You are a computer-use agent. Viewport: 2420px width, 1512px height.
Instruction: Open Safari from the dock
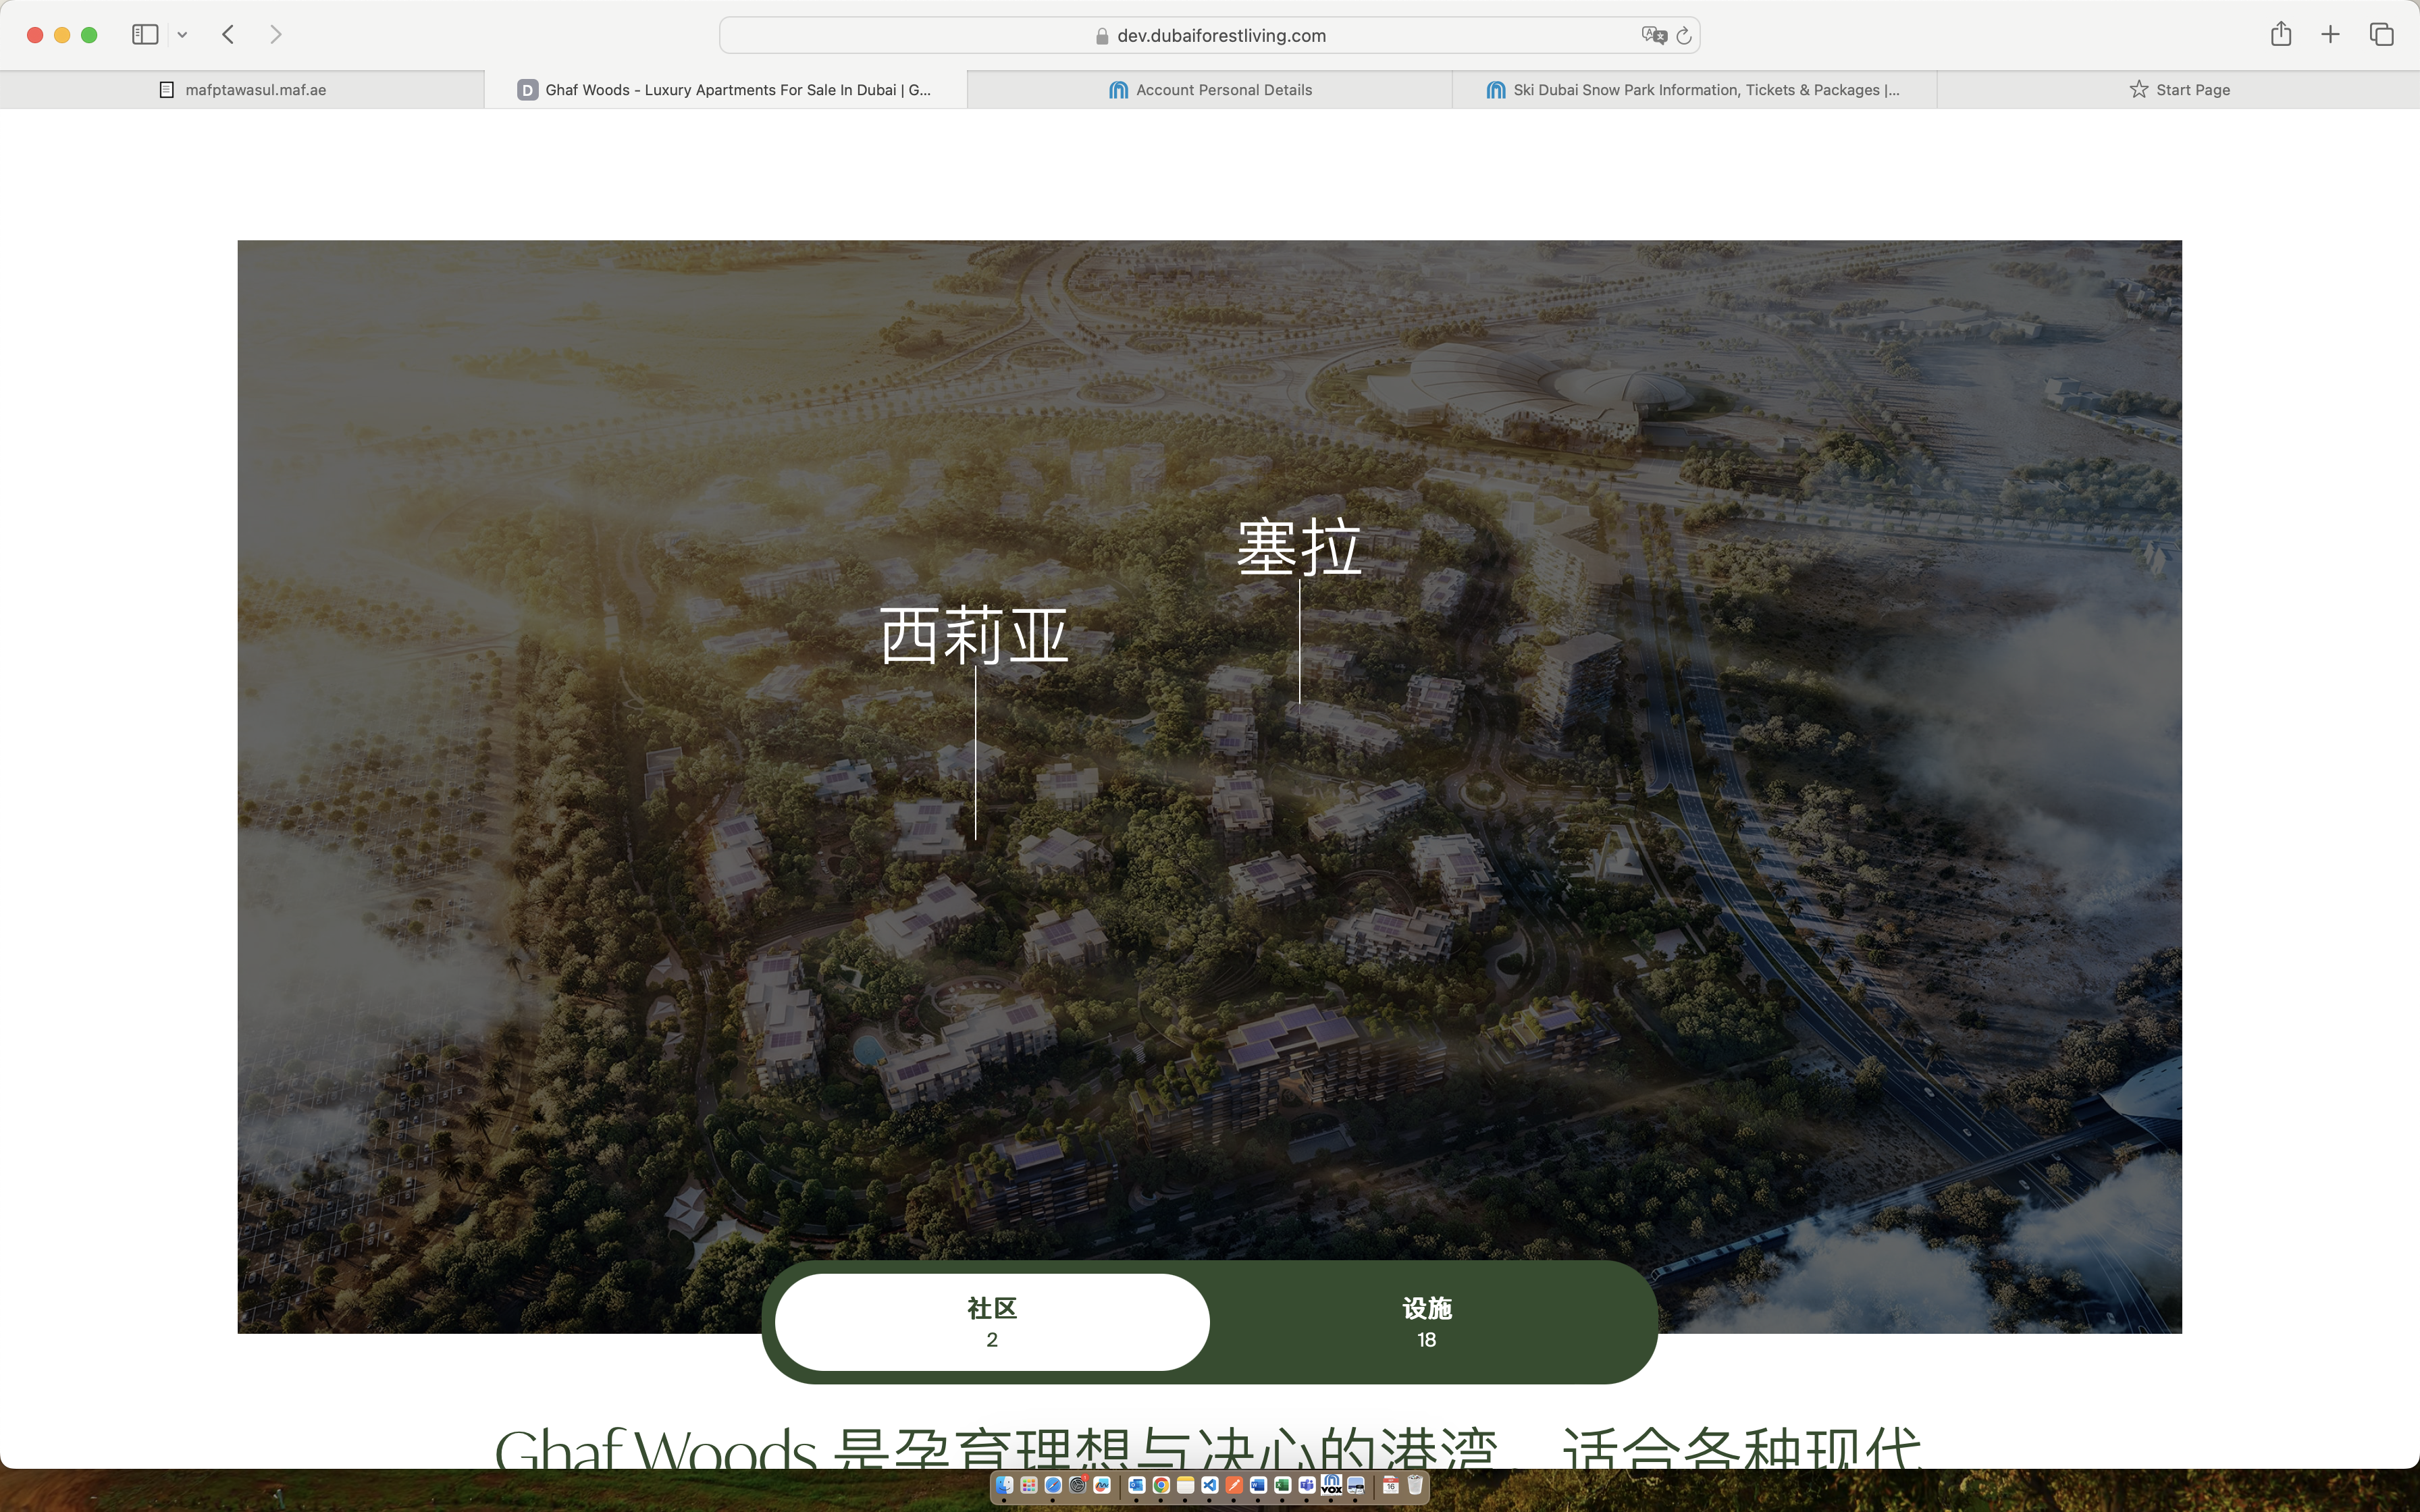point(1053,1485)
